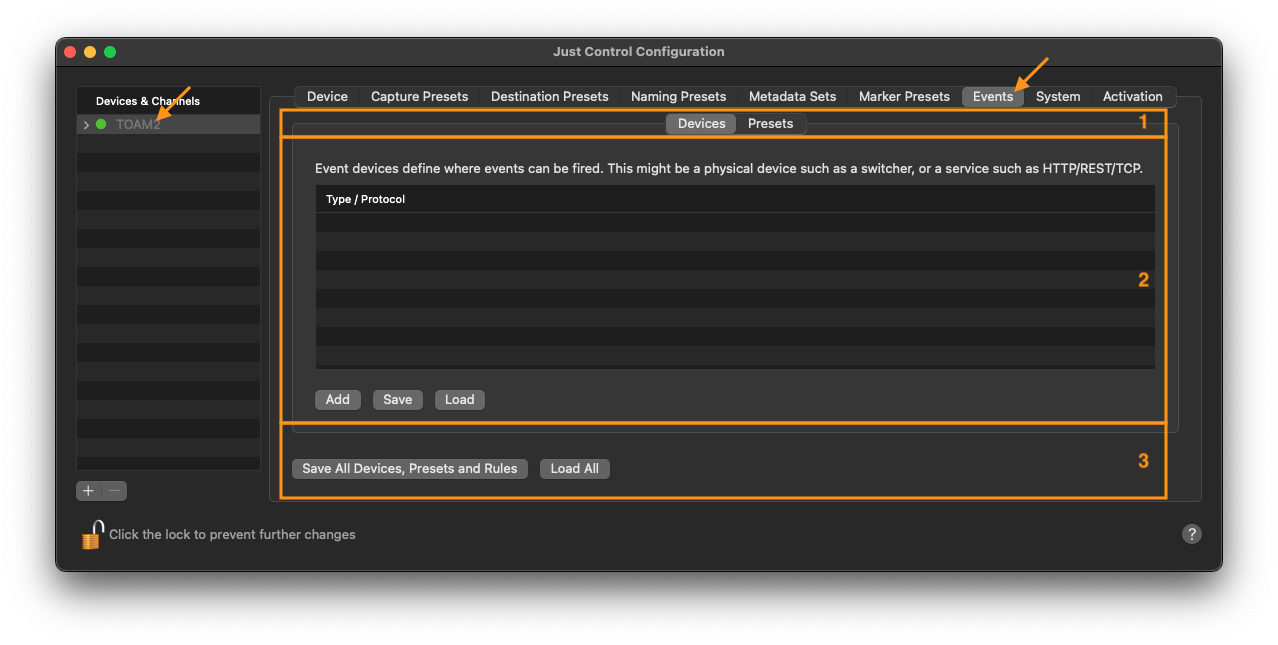Viewport: 1278px width, 645px height.
Task: Select the Events tab
Action: tap(993, 97)
